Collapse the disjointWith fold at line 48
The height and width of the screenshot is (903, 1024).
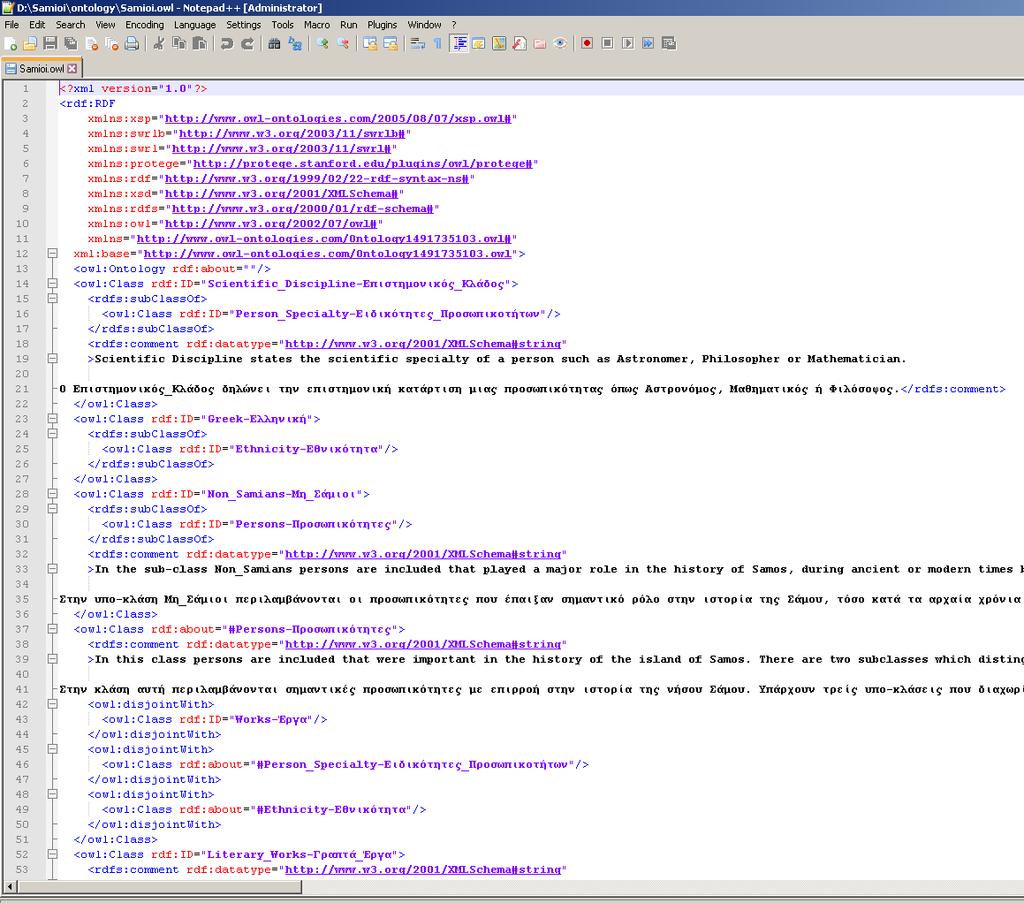52,794
